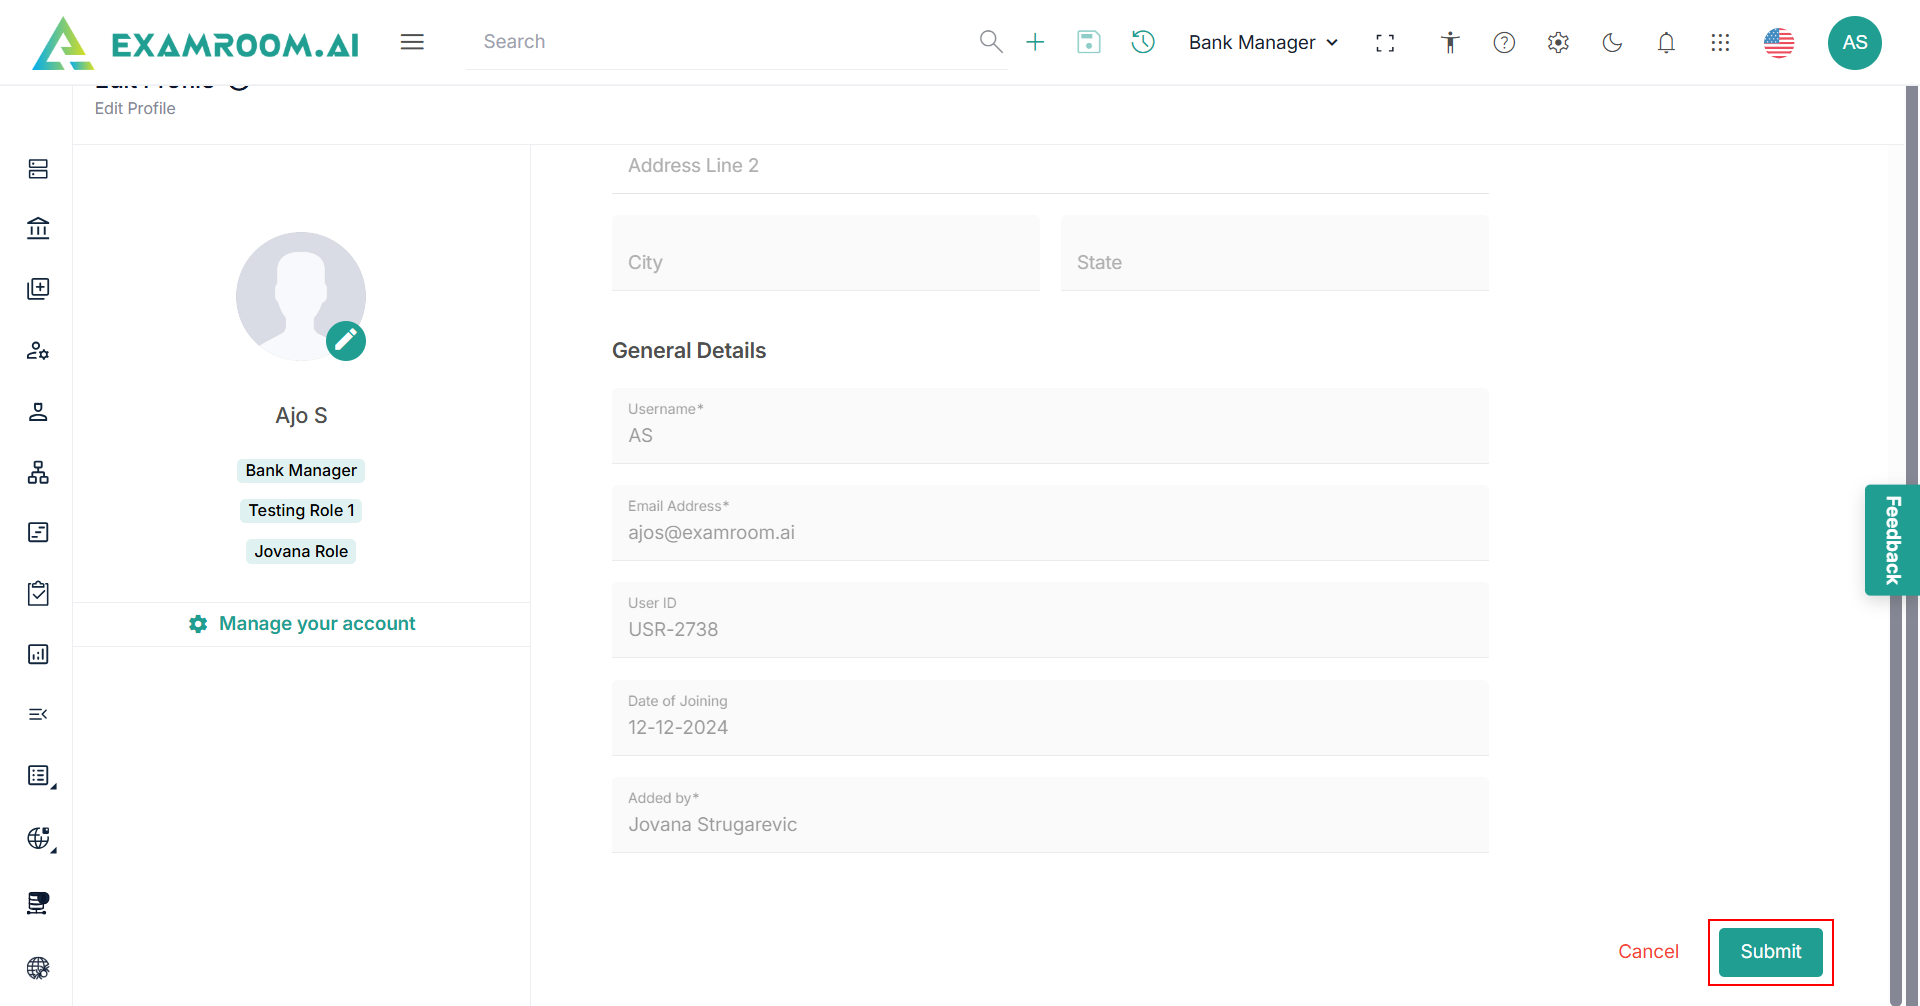Enter fullscreen mode via header icon
This screenshot has width=1920, height=1006.
point(1385,43)
